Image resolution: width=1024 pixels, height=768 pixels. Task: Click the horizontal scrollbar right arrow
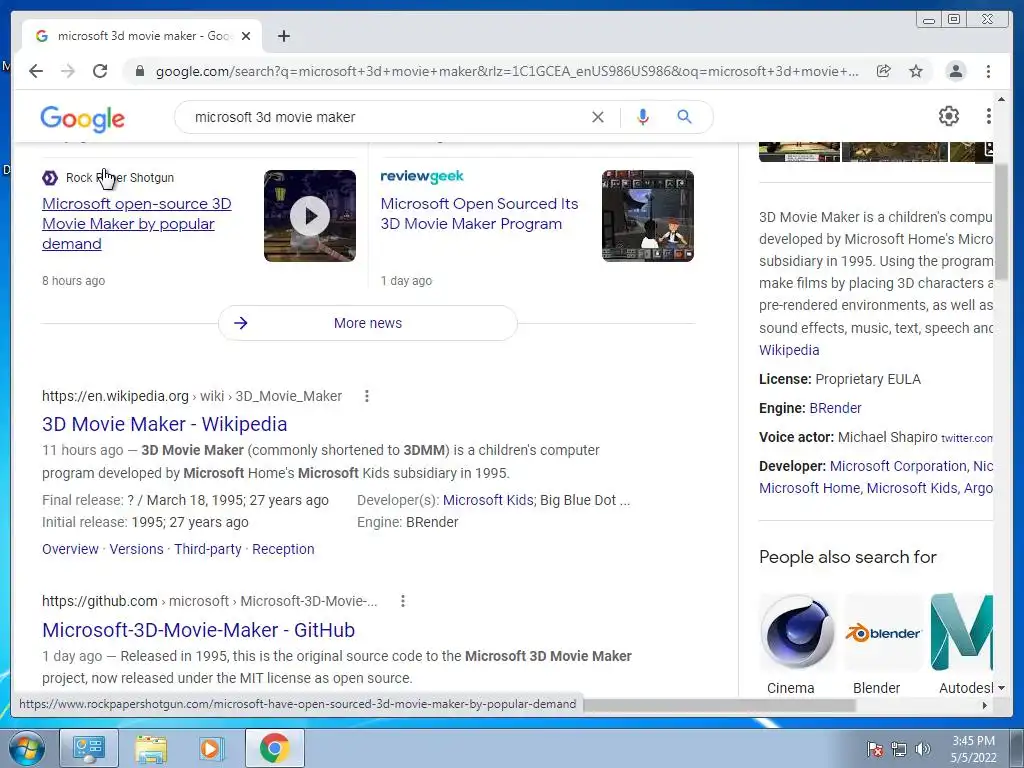985,705
